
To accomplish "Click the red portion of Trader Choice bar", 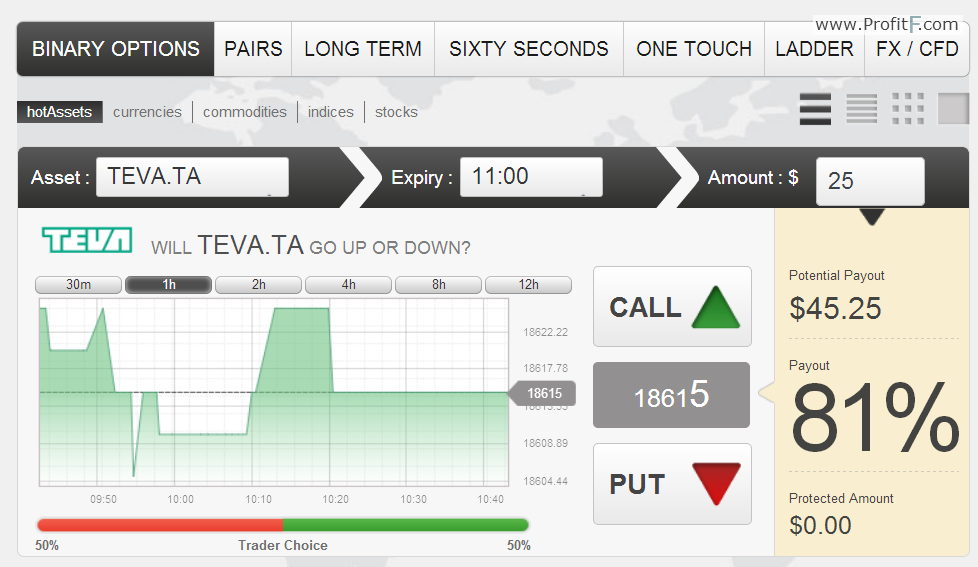I will pyautogui.click(x=160, y=525).
